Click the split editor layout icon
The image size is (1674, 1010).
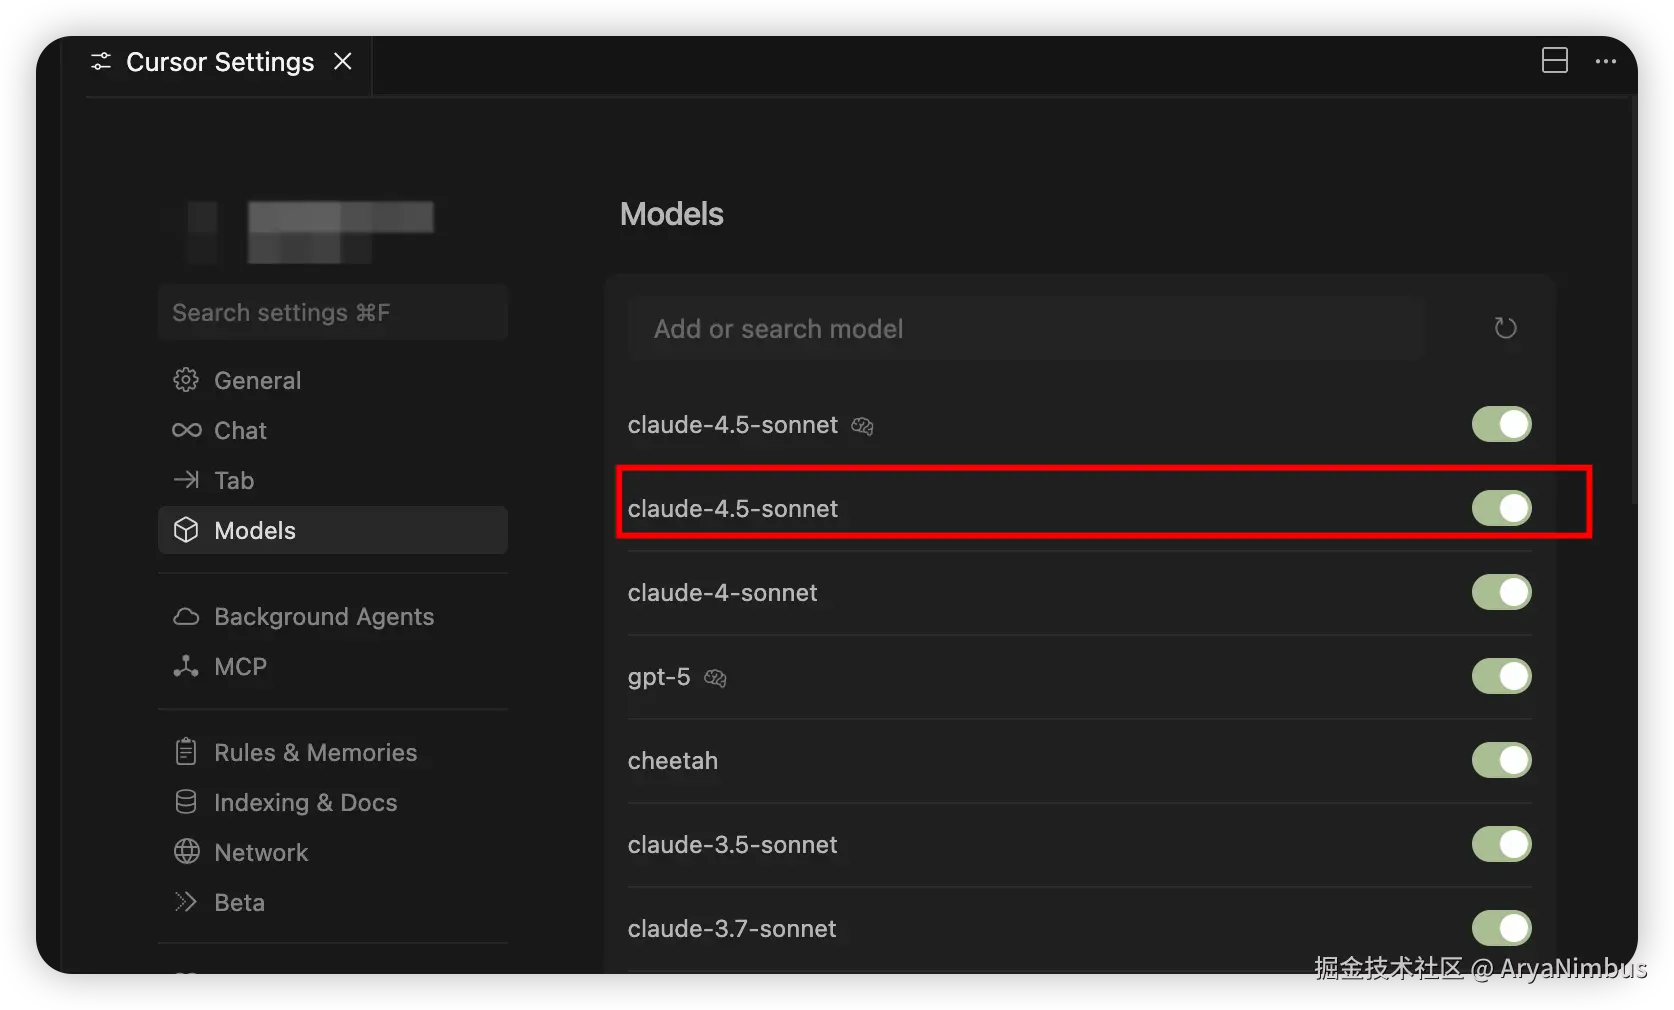[x=1554, y=61]
